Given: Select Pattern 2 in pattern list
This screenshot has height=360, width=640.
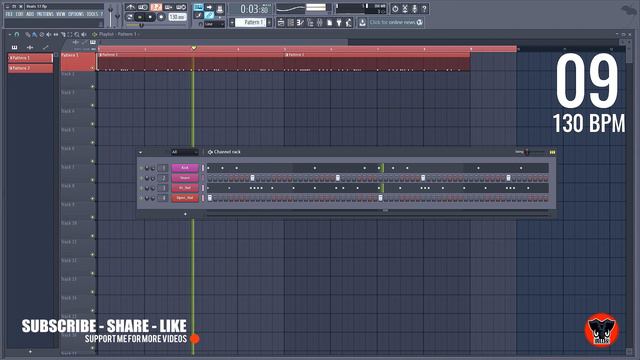Looking at the screenshot, I should pyautogui.click(x=30, y=68).
